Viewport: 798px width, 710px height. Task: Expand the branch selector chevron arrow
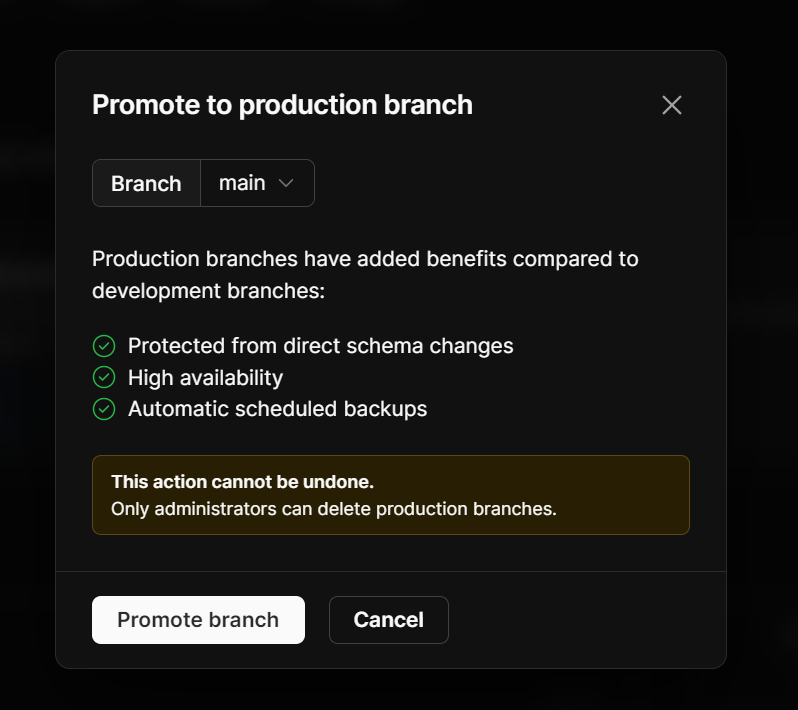tap(286, 183)
